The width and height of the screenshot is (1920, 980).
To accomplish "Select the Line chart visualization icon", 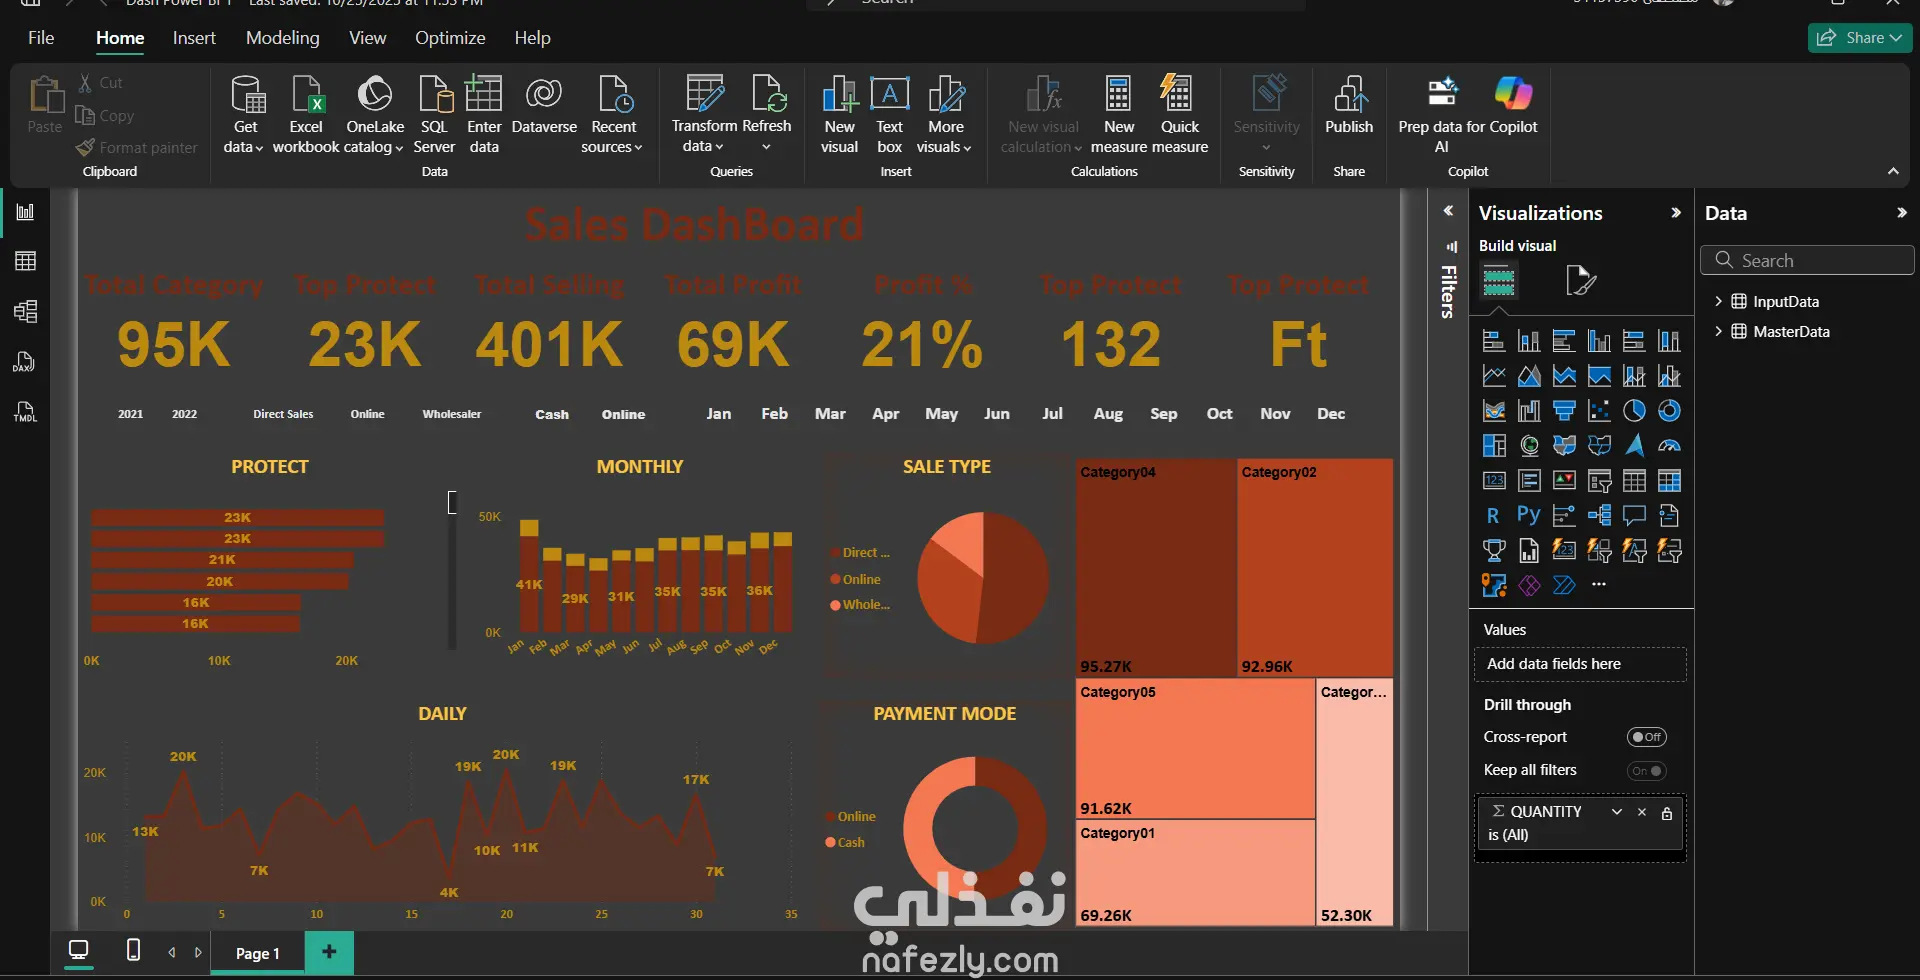I will point(1494,376).
